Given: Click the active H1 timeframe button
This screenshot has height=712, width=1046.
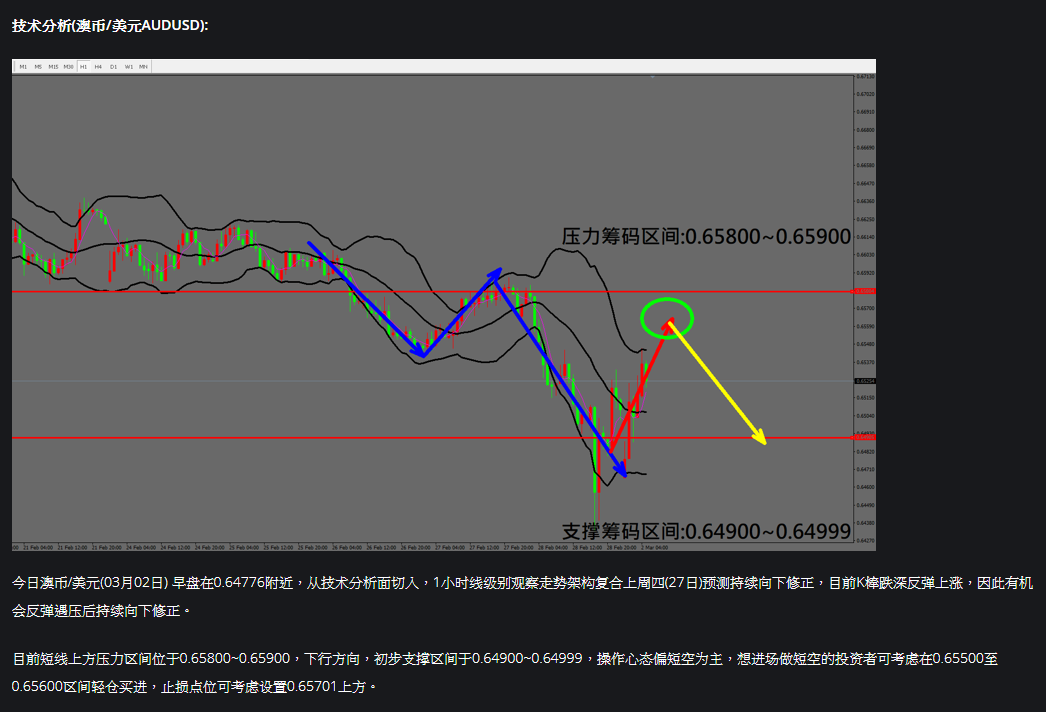Looking at the screenshot, I should click(x=83, y=67).
